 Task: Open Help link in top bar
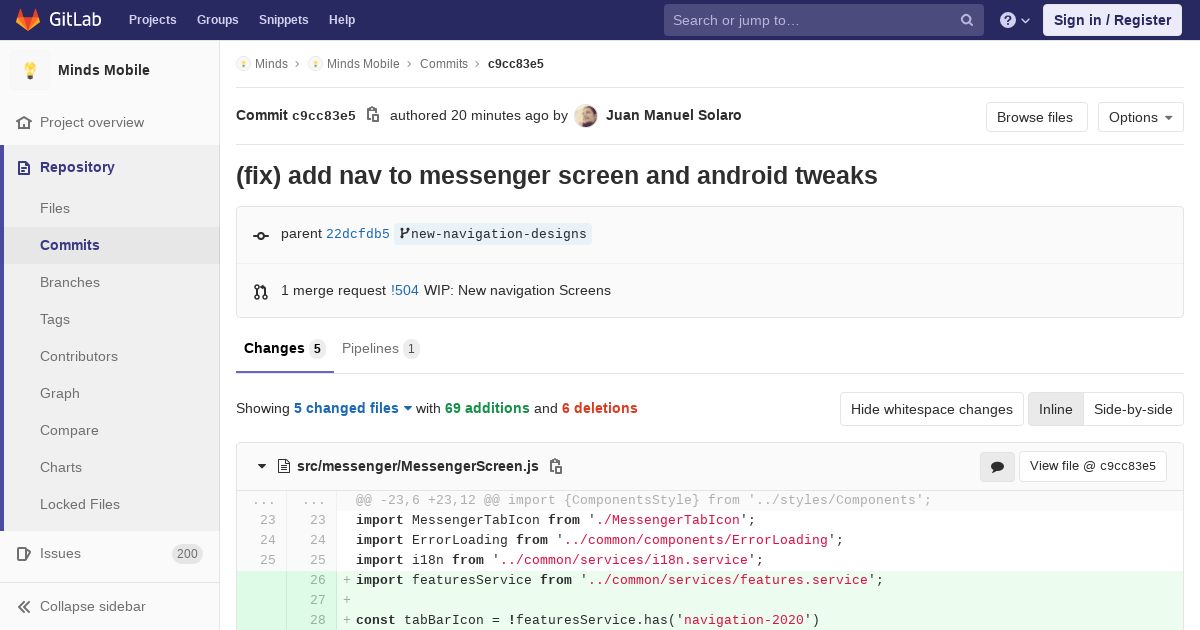pos(342,20)
